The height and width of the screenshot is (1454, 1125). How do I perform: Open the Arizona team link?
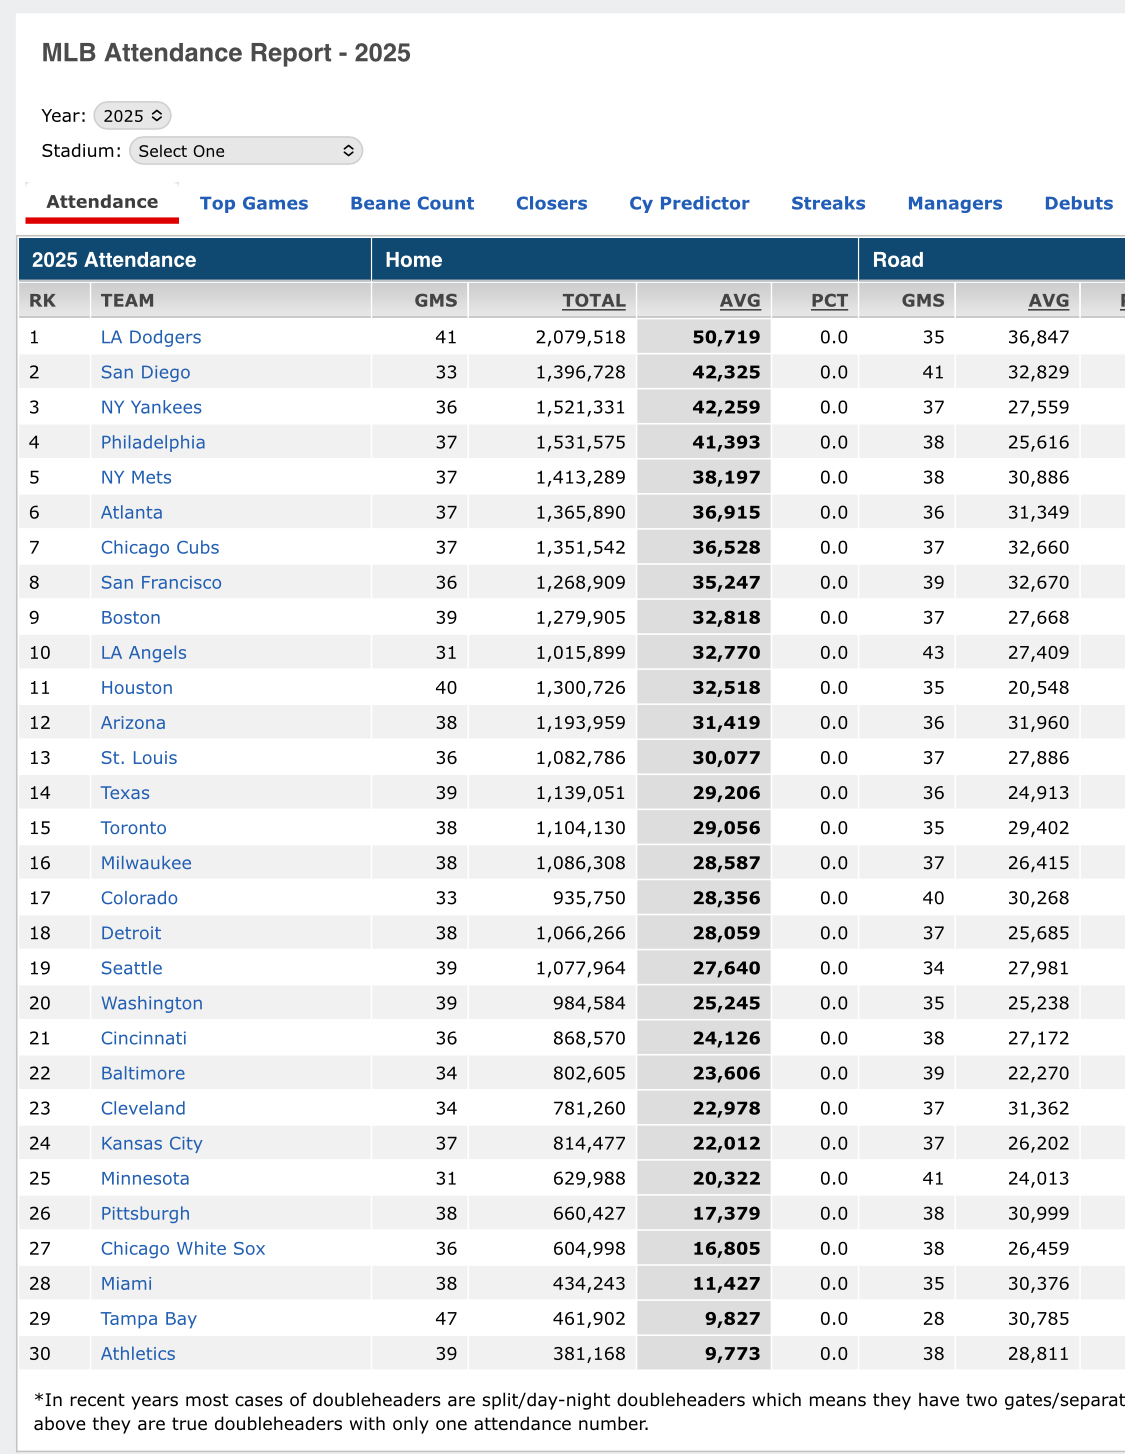133,722
